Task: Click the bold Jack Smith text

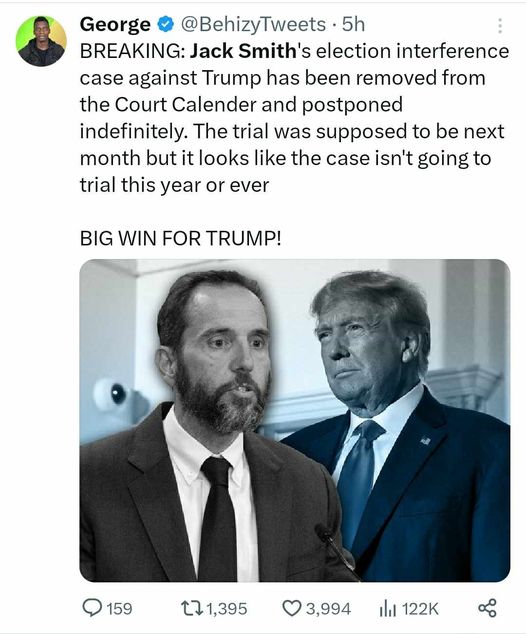Action: [x=243, y=51]
